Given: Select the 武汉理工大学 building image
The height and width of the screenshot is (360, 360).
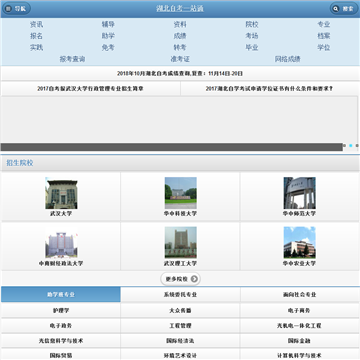Looking at the screenshot, I should click(180, 242).
